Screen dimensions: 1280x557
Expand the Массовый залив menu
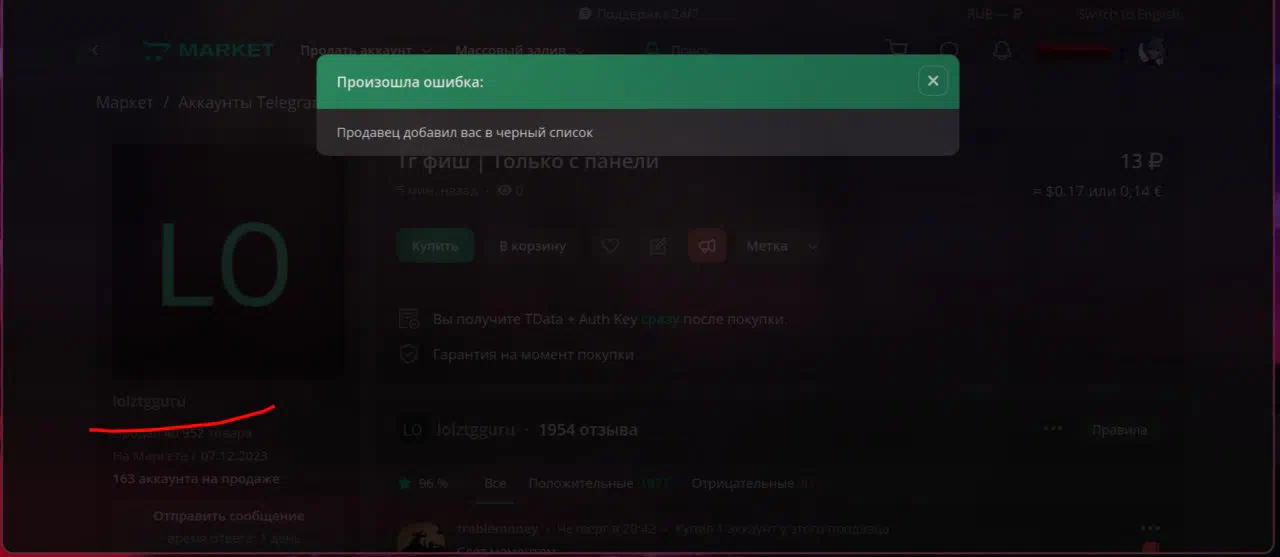pos(519,50)
